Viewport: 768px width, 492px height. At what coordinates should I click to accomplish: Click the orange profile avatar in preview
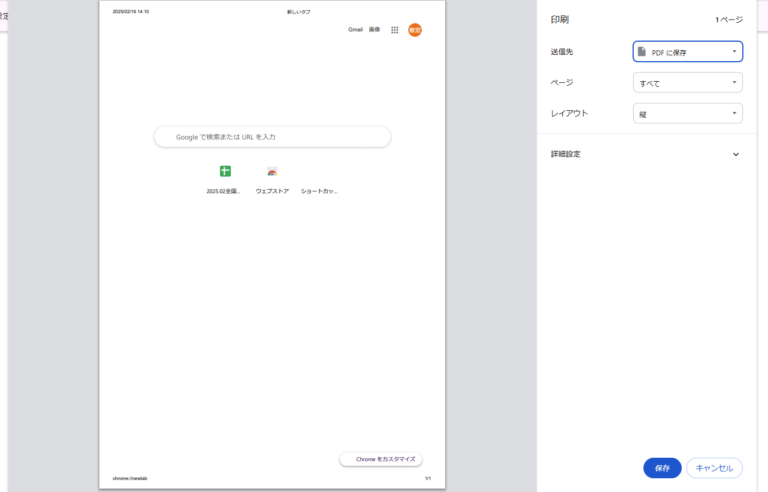(x=415, y=30)
